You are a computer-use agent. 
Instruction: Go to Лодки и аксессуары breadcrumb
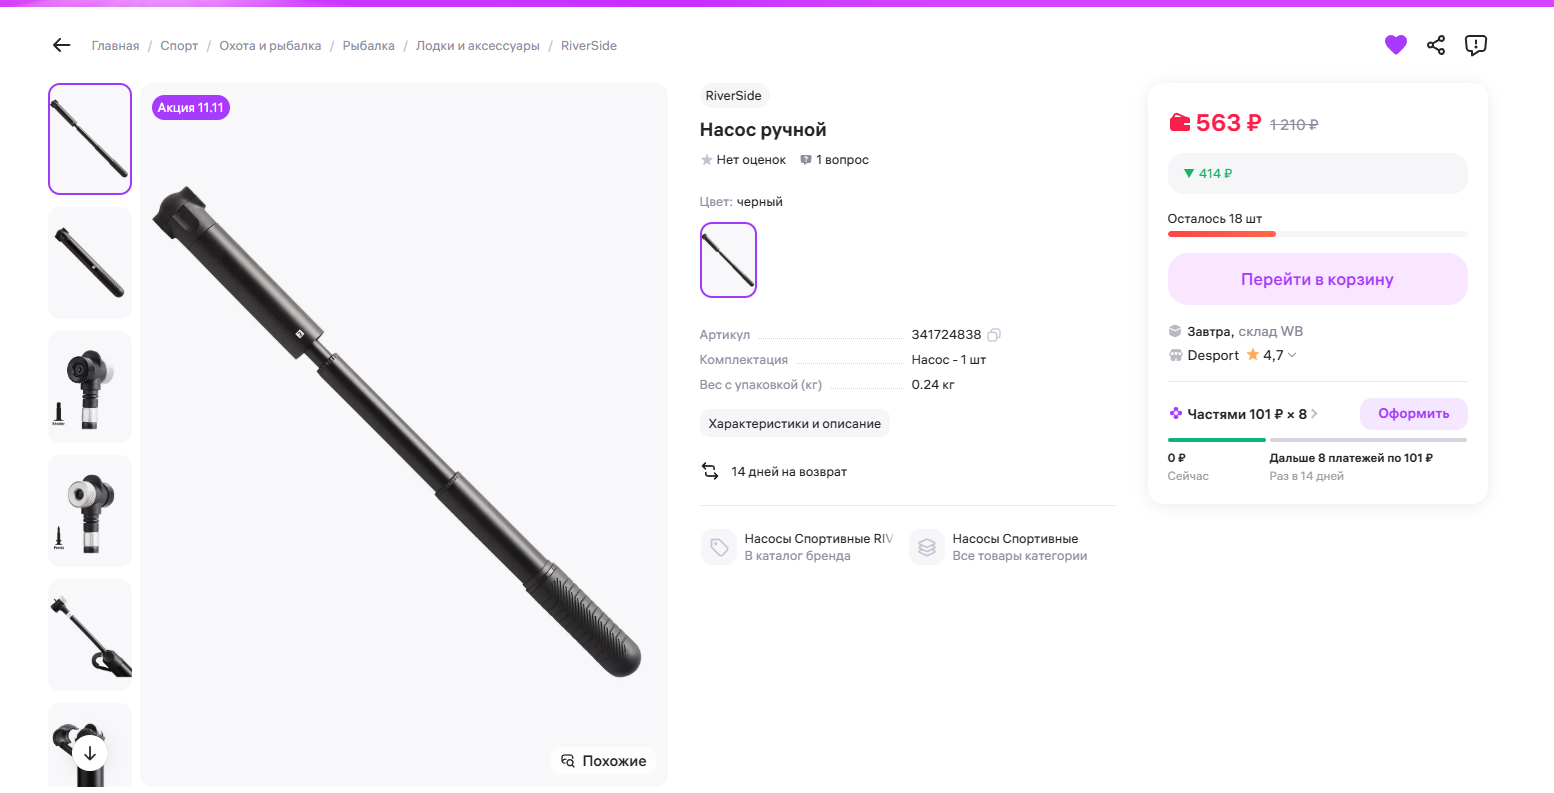pyautogui.click(x=477, y=46)
